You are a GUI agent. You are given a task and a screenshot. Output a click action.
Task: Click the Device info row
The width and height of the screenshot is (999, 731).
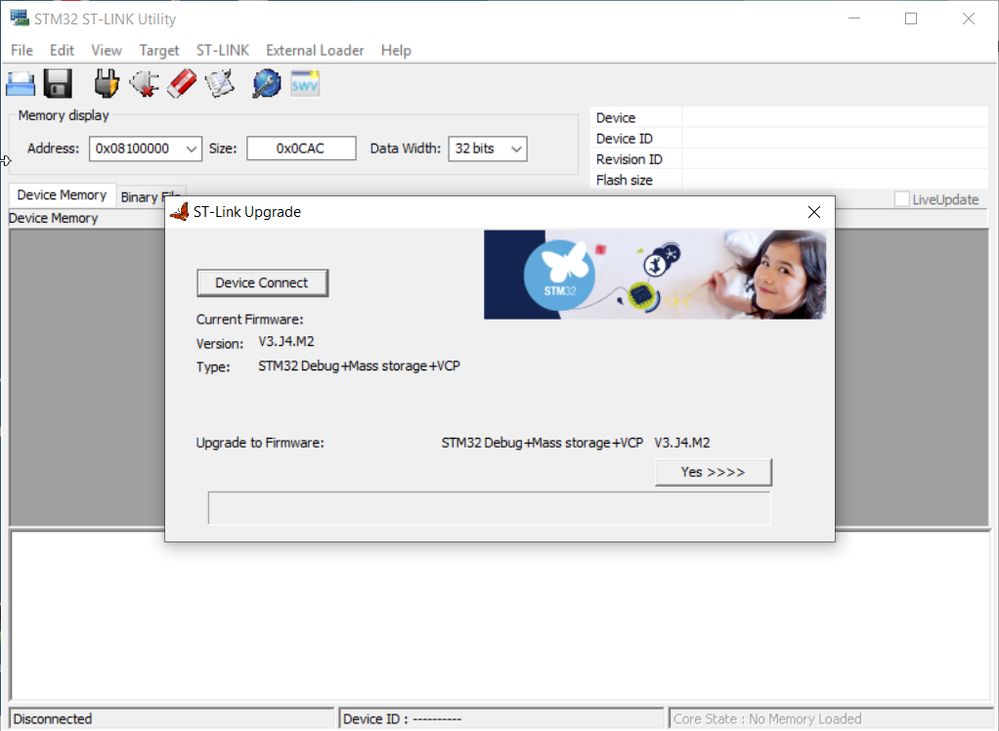click(x=789, y=117)
